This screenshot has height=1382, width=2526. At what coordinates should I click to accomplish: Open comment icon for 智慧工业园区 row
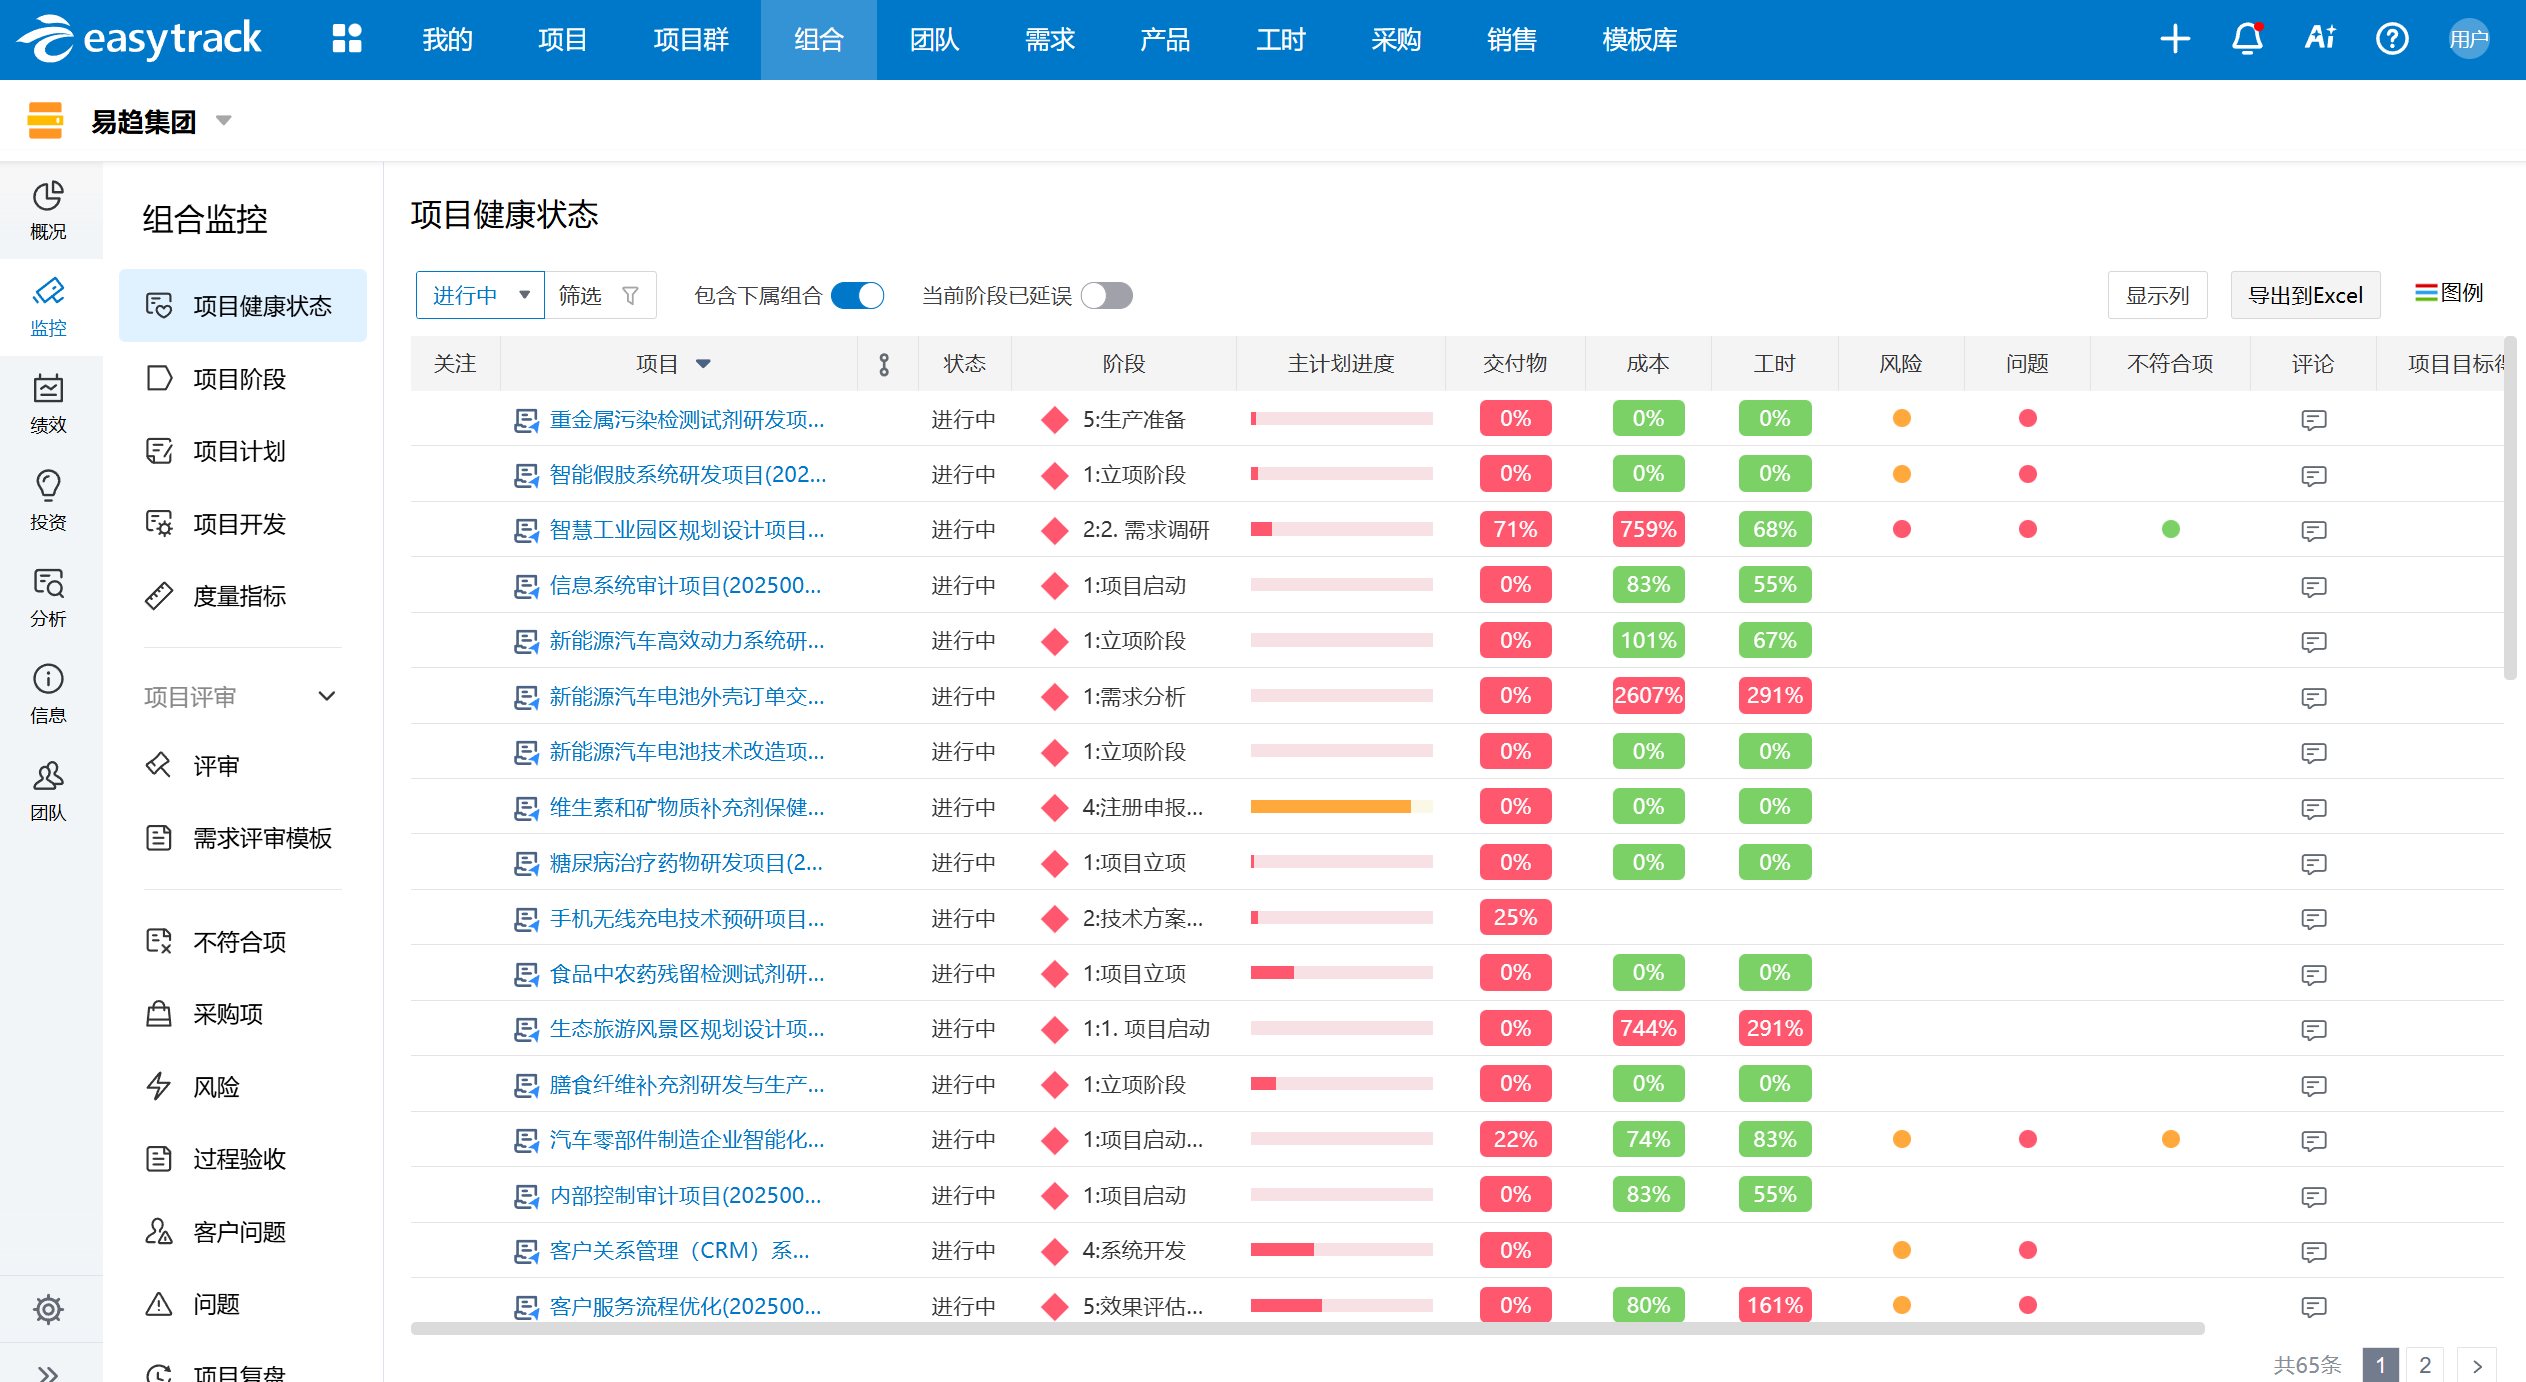point(2312,530)
